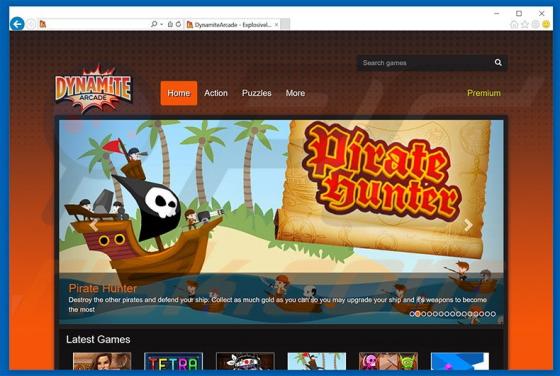Open the Puzzles category

click(x=256, y=93)
